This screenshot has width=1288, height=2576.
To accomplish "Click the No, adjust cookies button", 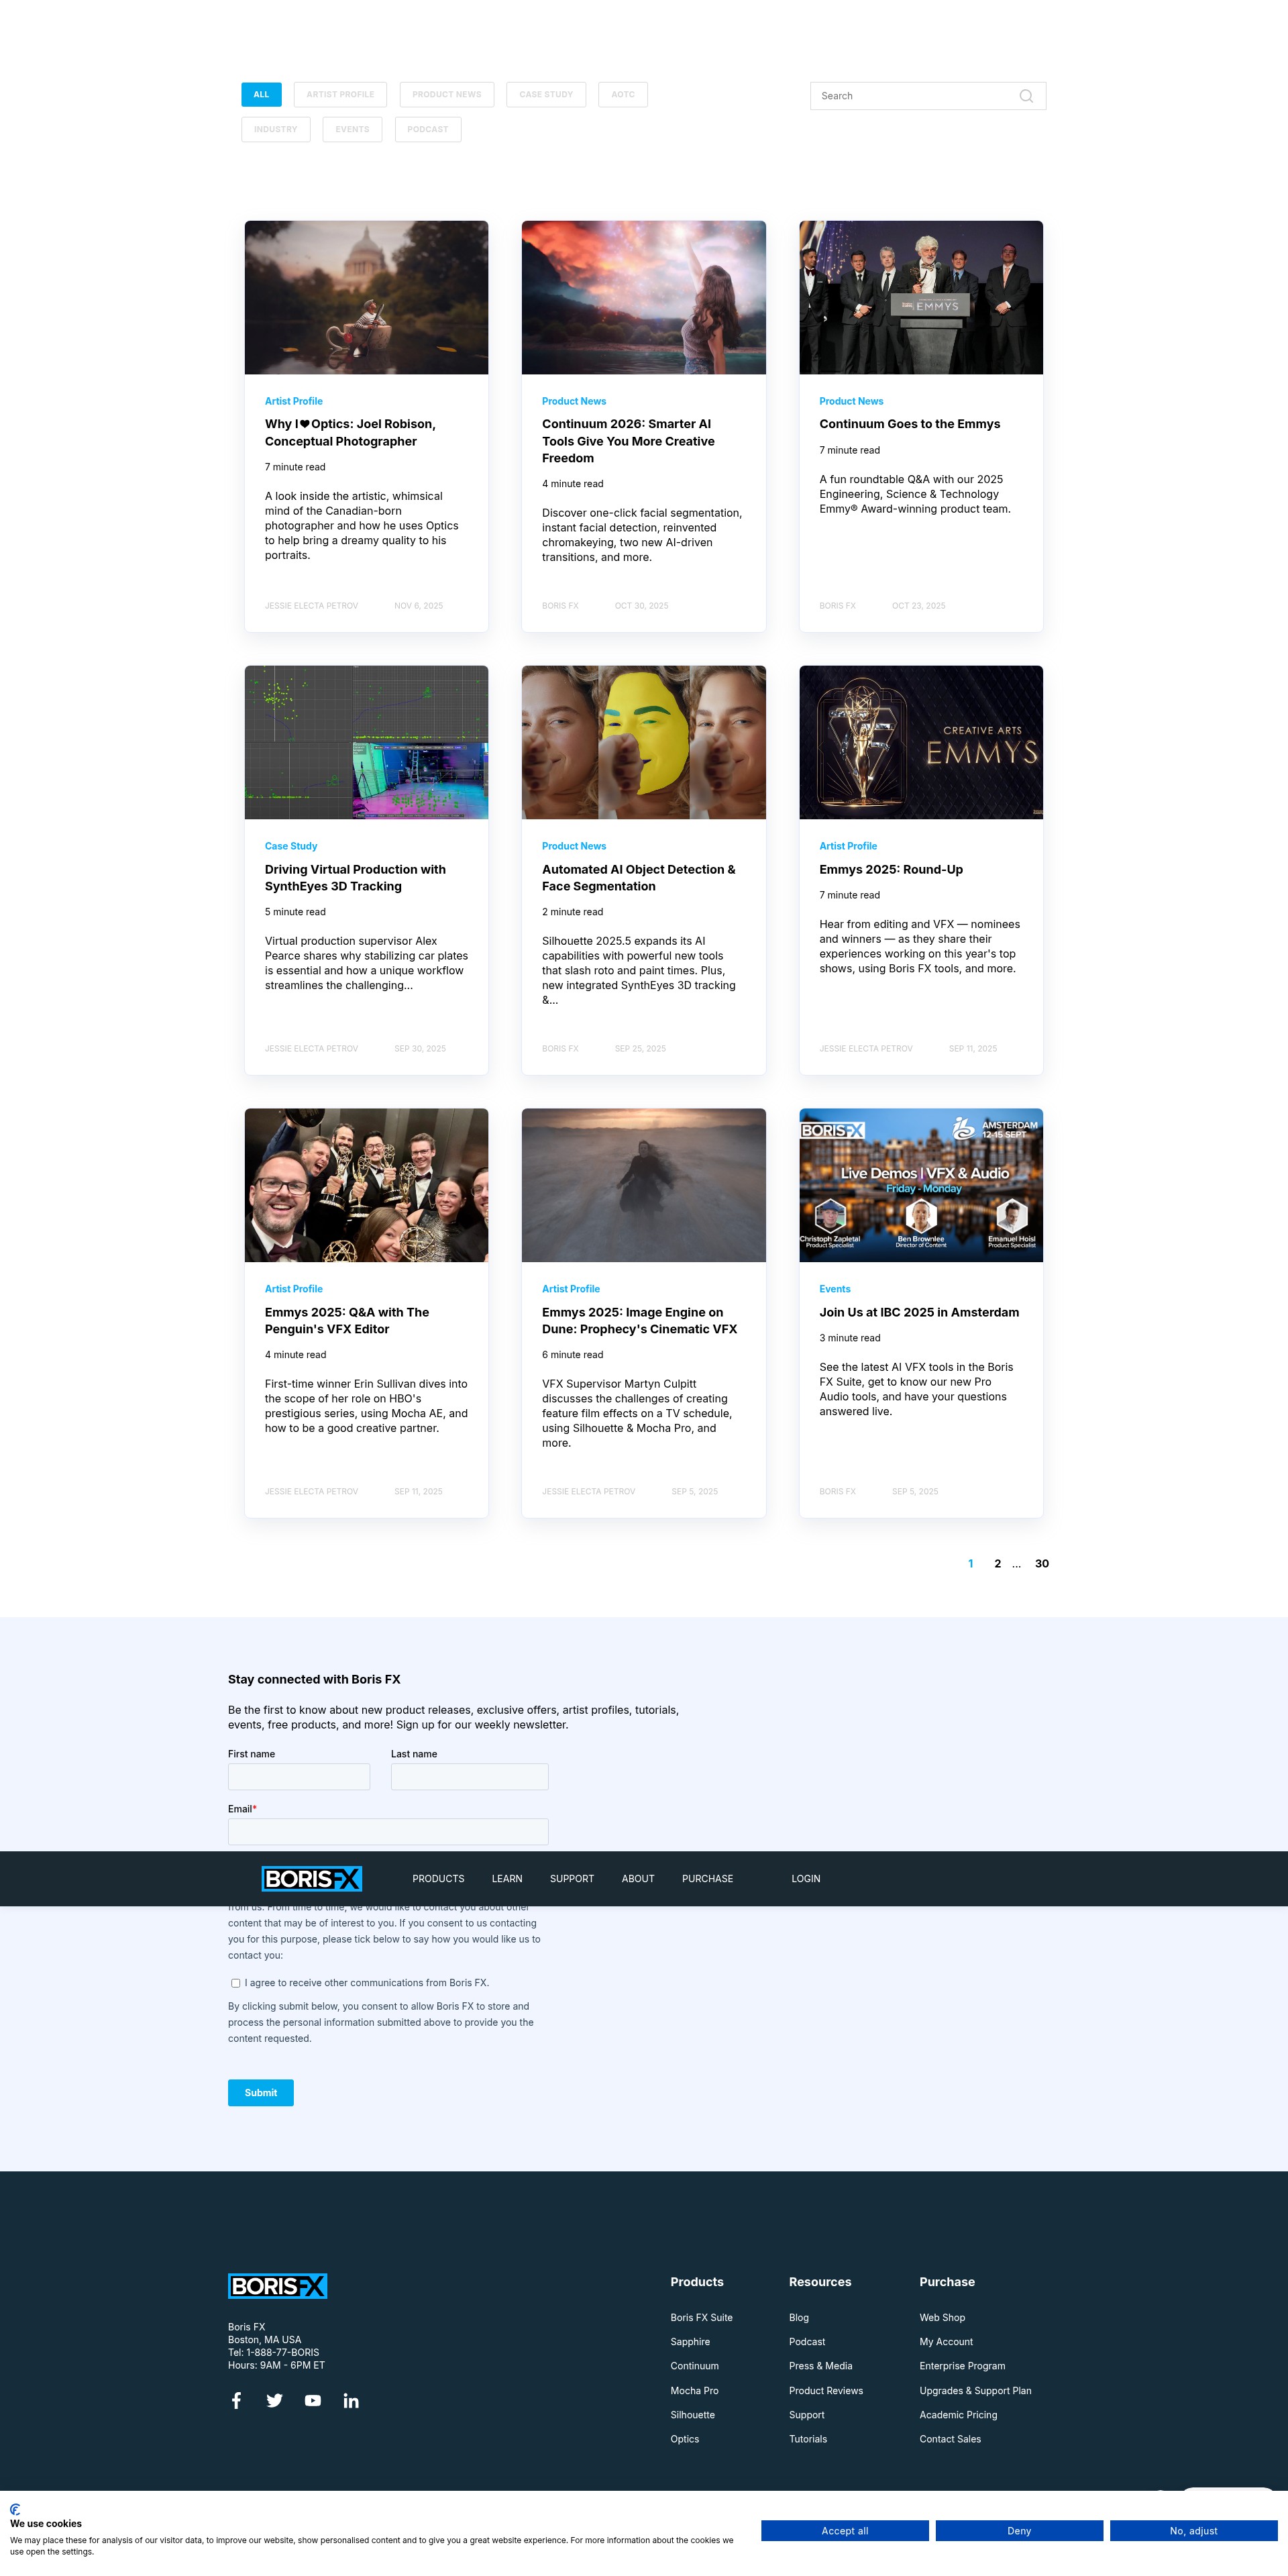I will [x=1194, y=2531].
